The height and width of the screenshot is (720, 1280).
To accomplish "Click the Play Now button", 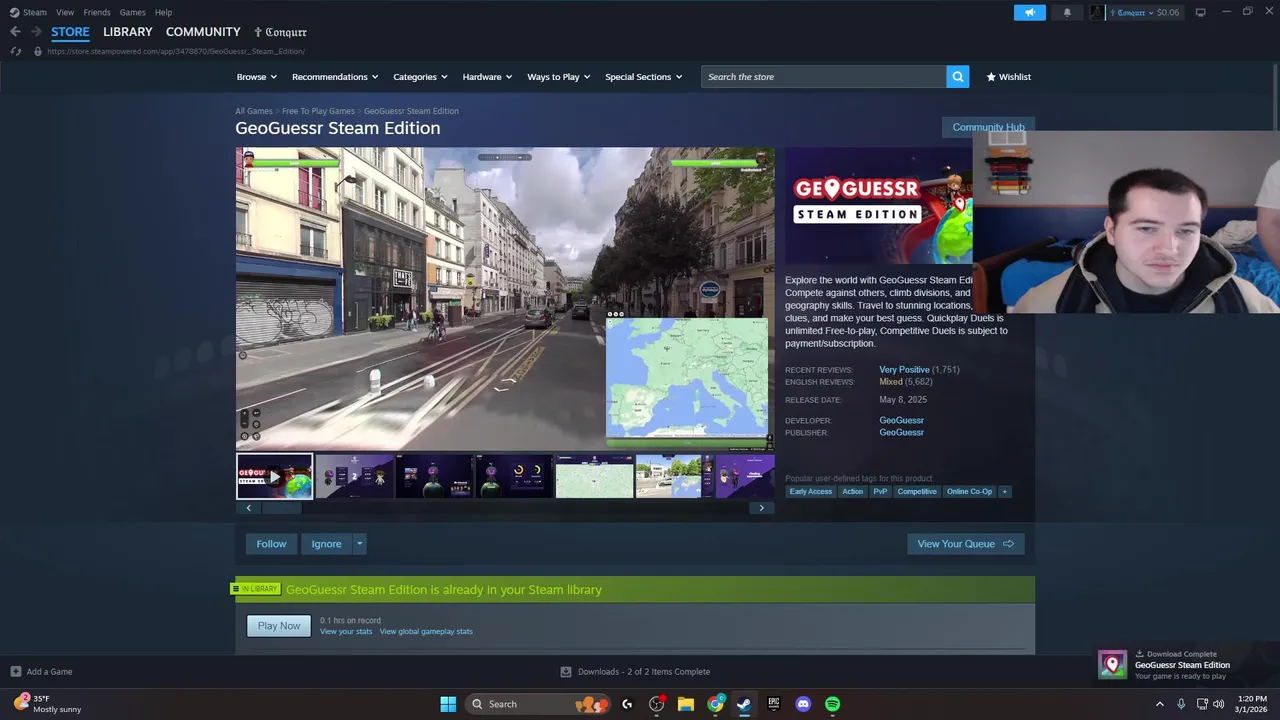I will [279, 626].
